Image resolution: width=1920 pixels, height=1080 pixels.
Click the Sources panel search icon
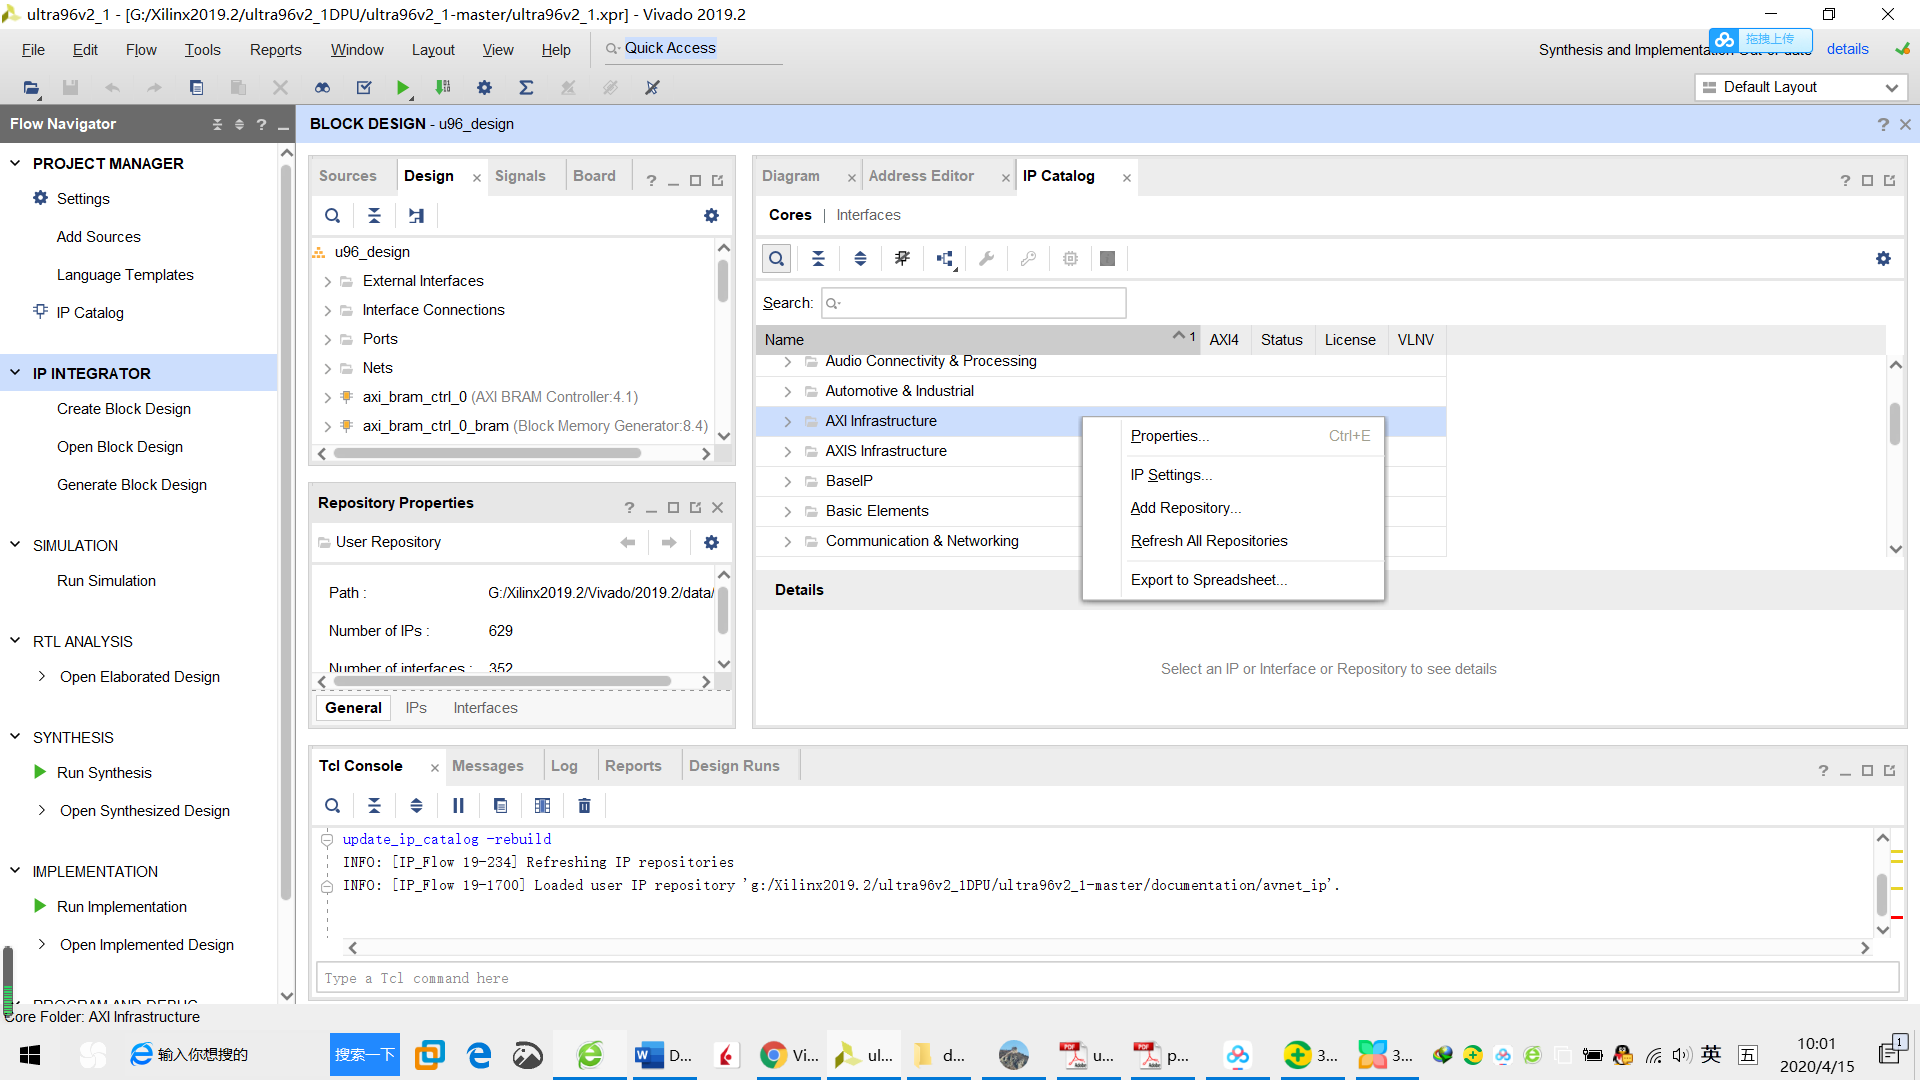pyautogui.click(x=332, y=215)
